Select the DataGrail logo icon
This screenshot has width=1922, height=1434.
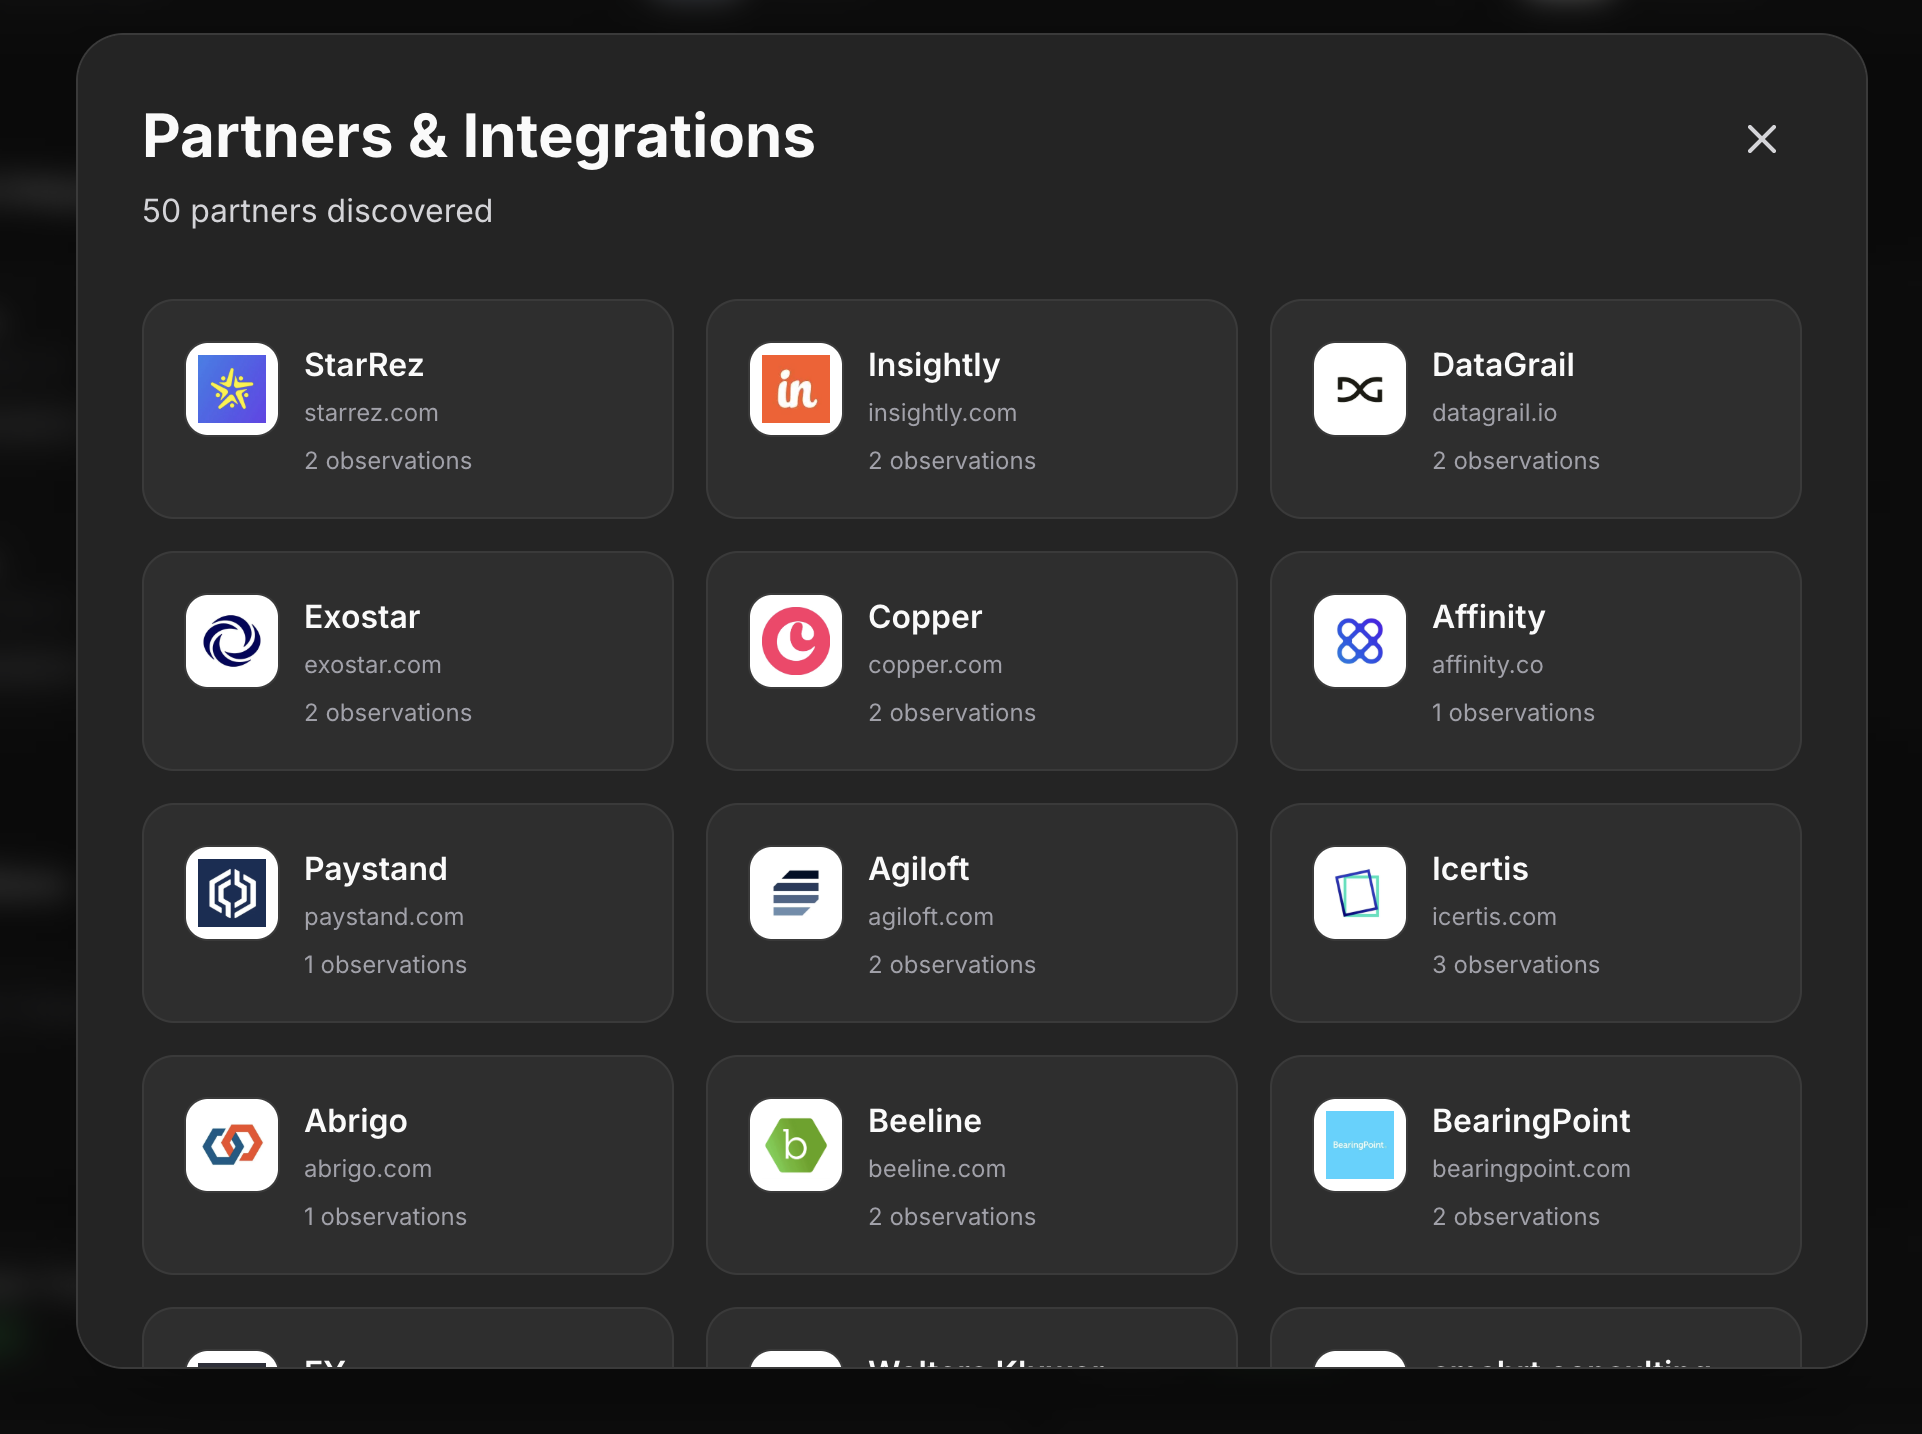(x=1359, y=389)
